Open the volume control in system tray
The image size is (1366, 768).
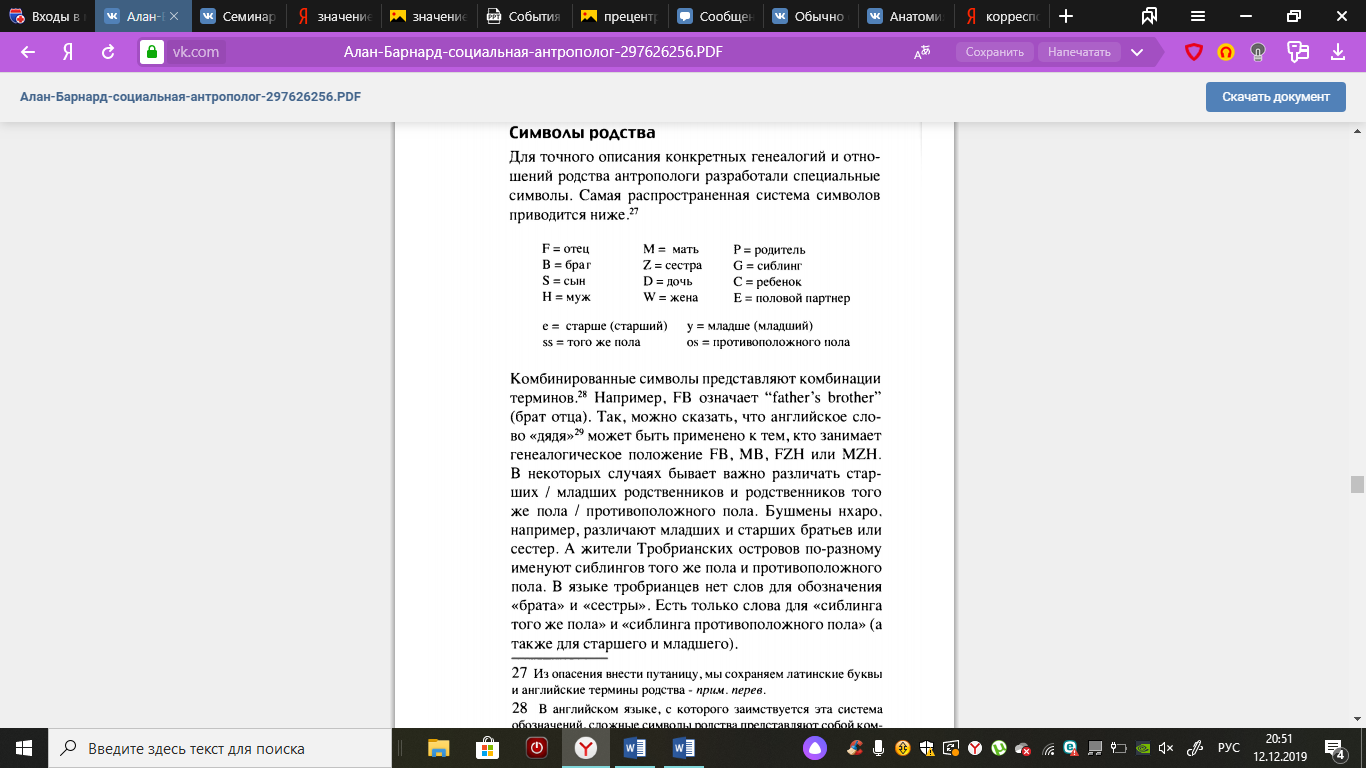(1165, 748)
